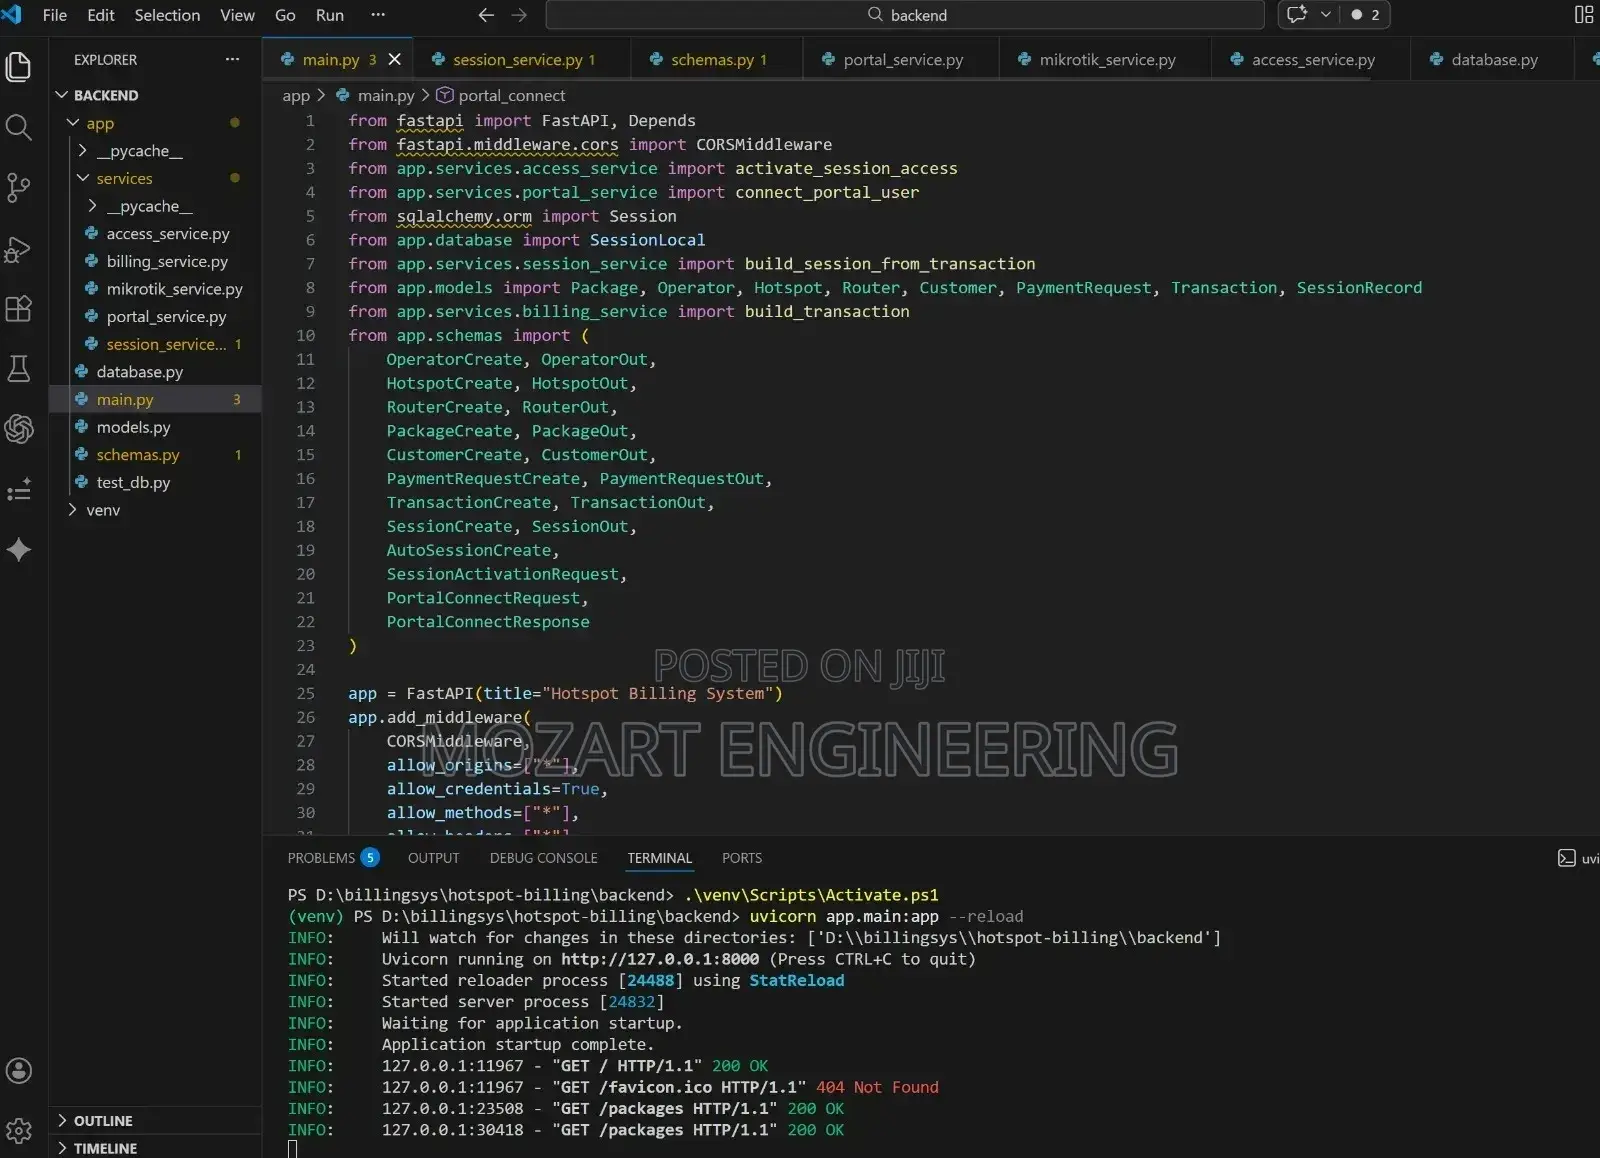
Task: Switch to the mikrotik_service.py editor tab
Action: 1105,60
